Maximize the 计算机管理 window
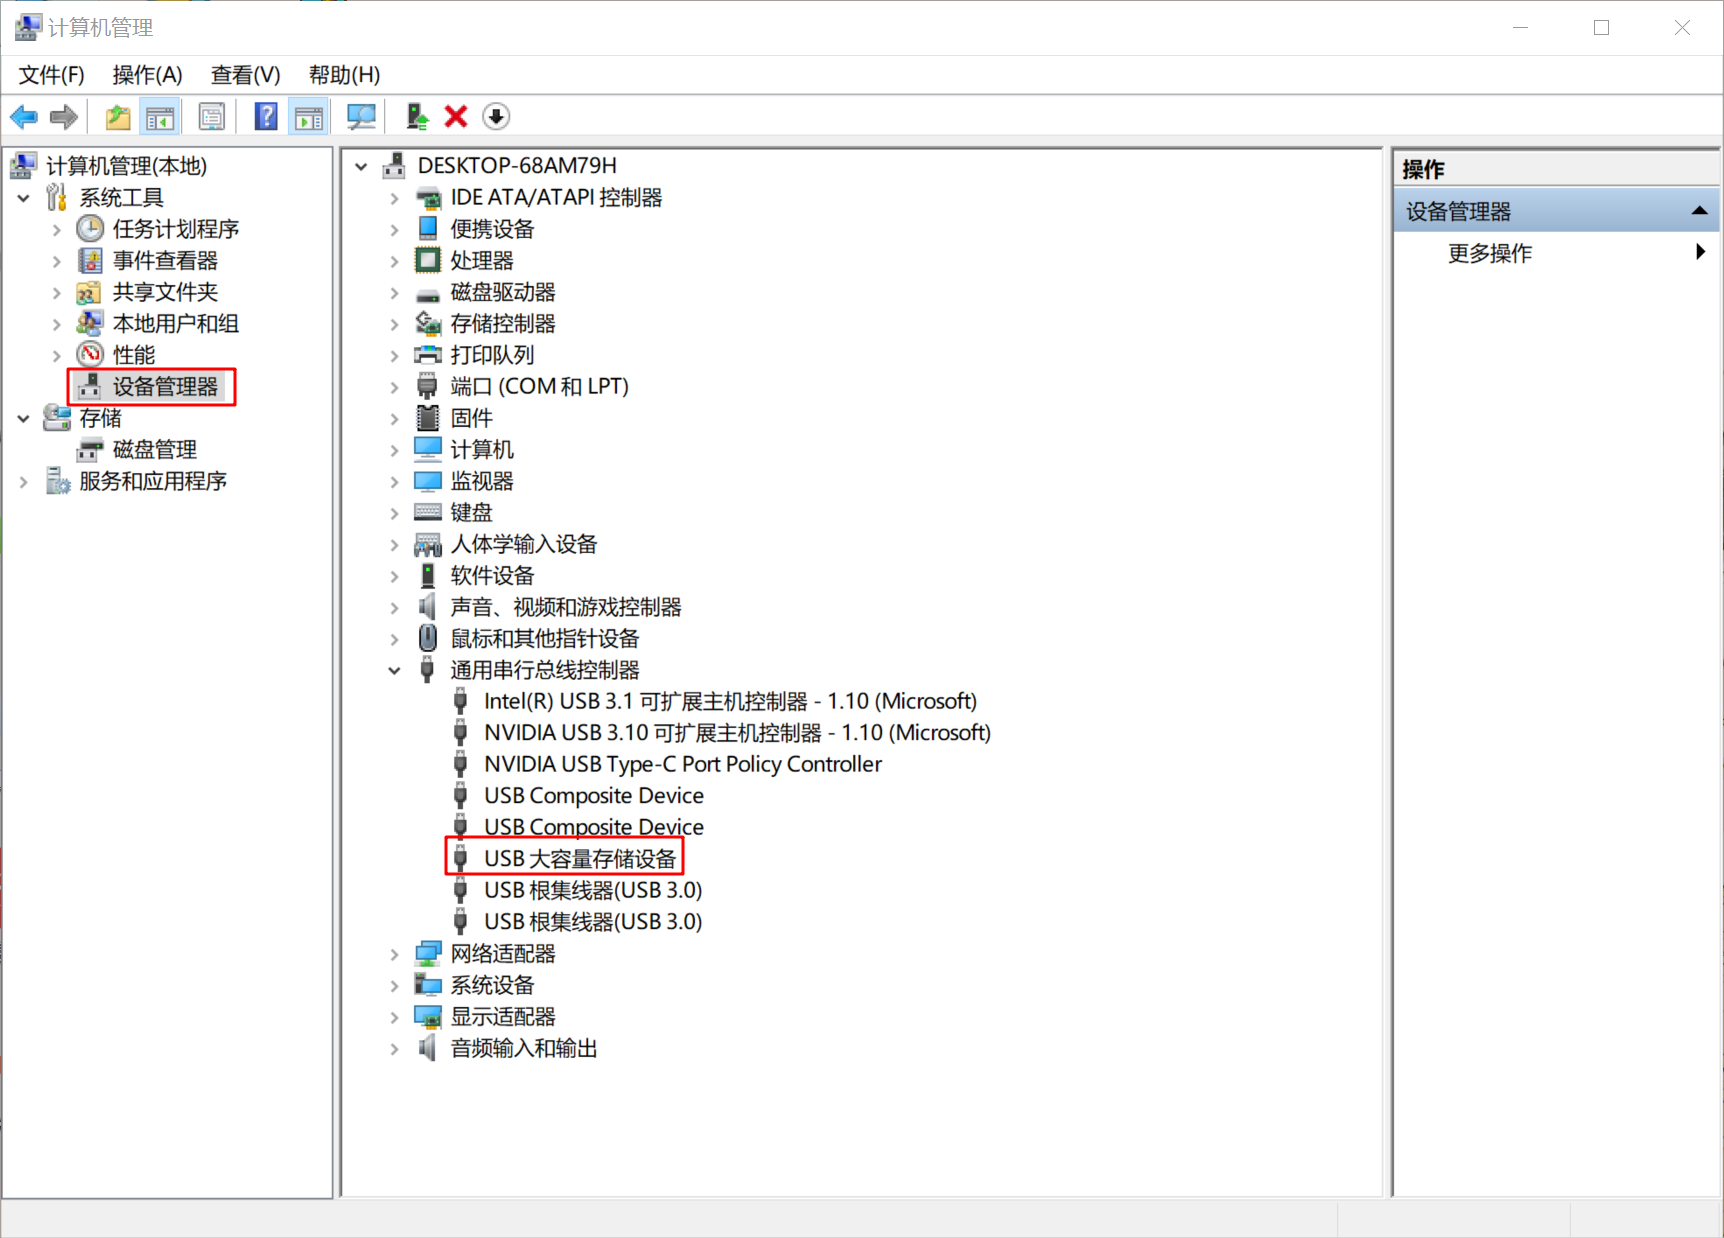1724x1238 pixels. (x=1601, y=28)
